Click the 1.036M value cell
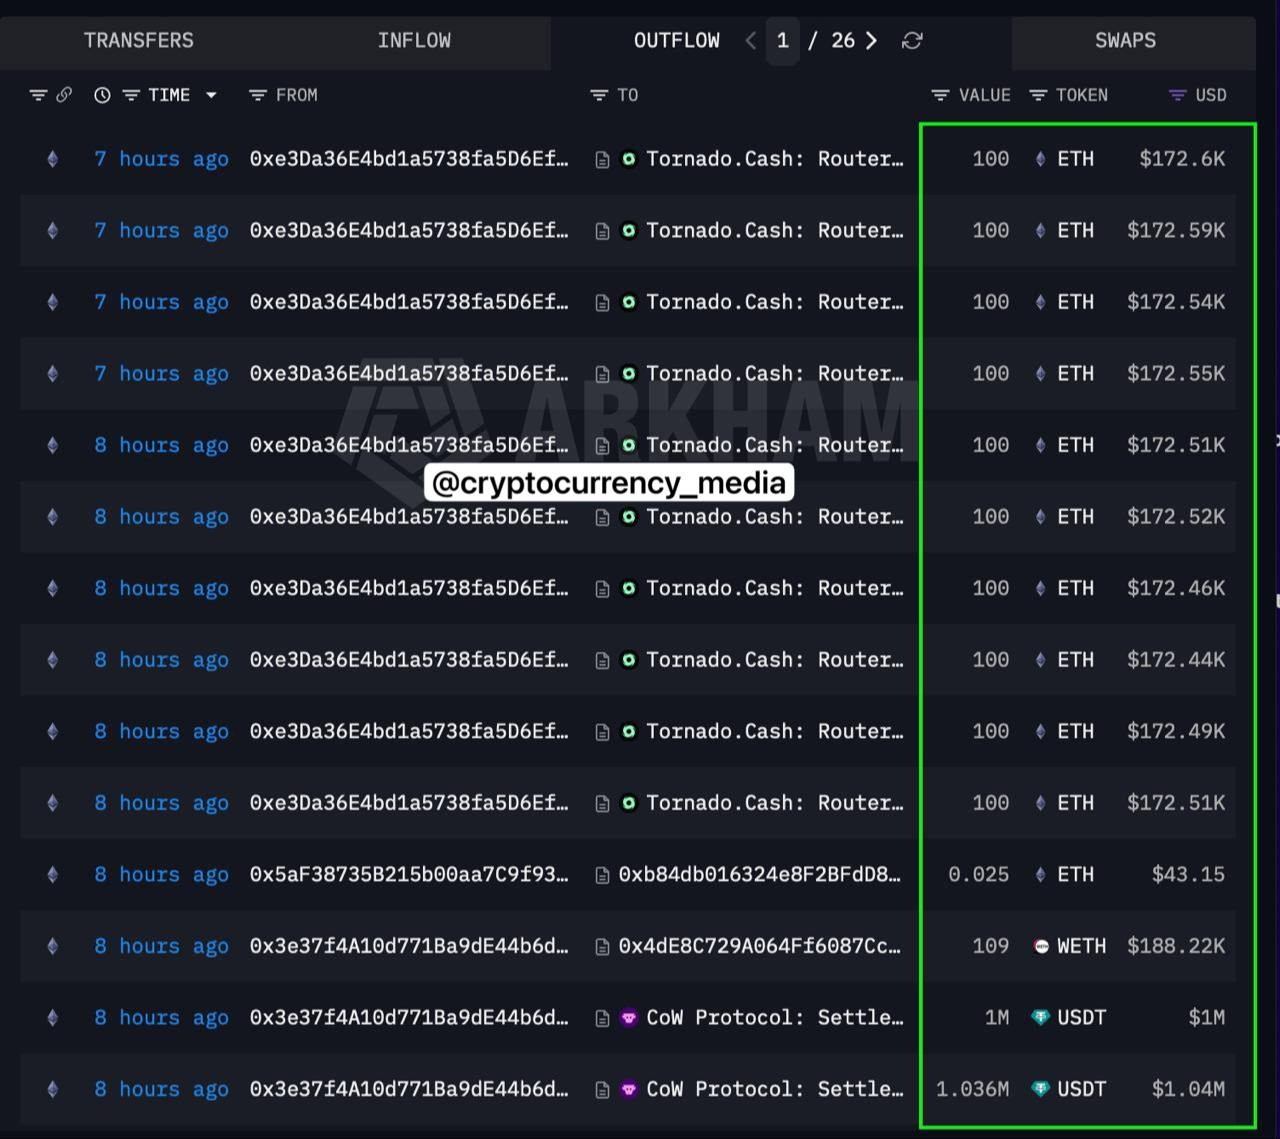The height and width of the screenshot is (1139, 1280). click(972, 1089)
